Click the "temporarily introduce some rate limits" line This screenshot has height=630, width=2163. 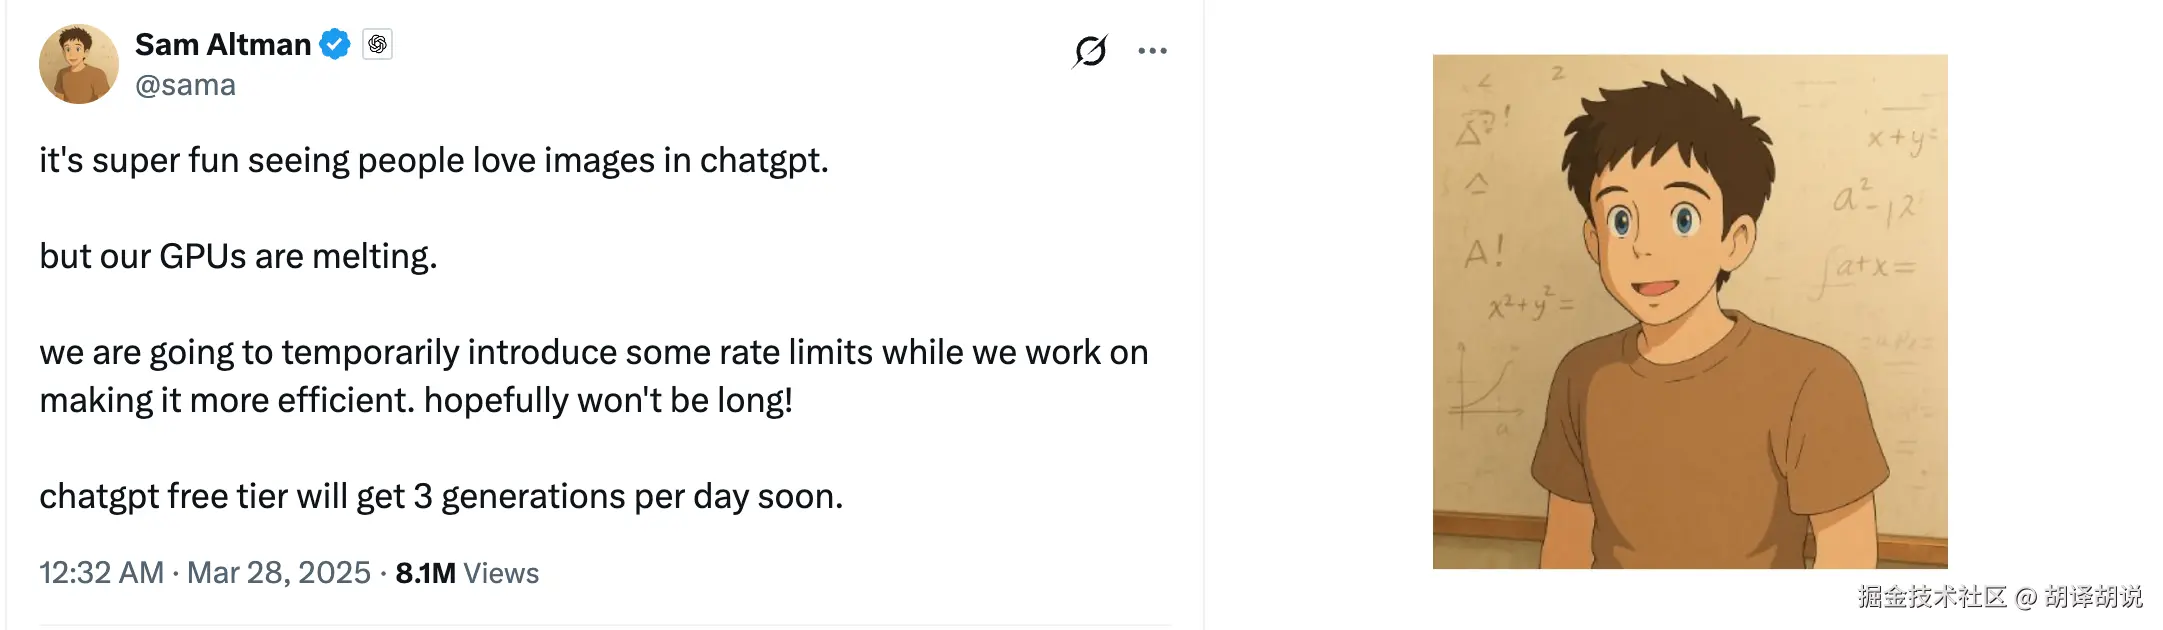coord(593,353)
